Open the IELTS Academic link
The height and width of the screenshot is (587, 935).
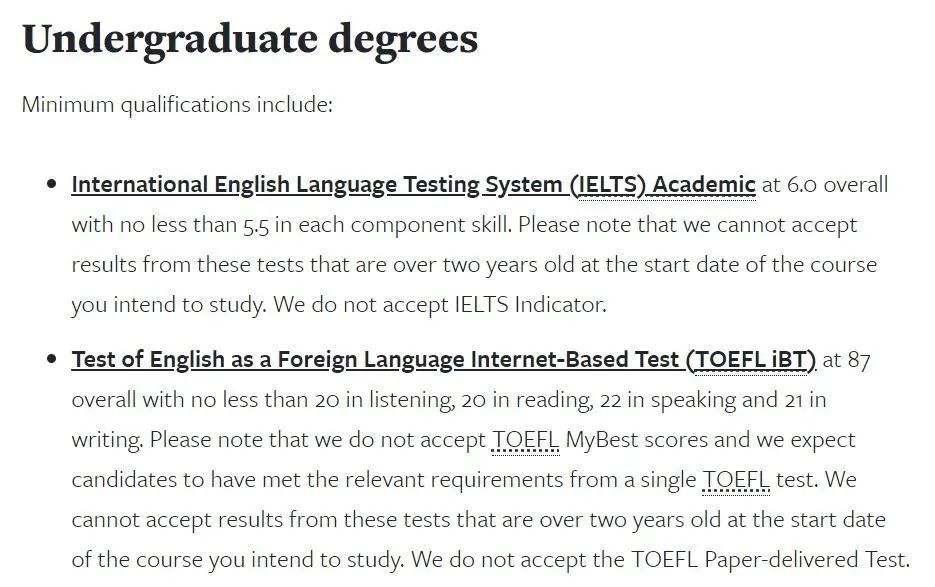point(412,185)
